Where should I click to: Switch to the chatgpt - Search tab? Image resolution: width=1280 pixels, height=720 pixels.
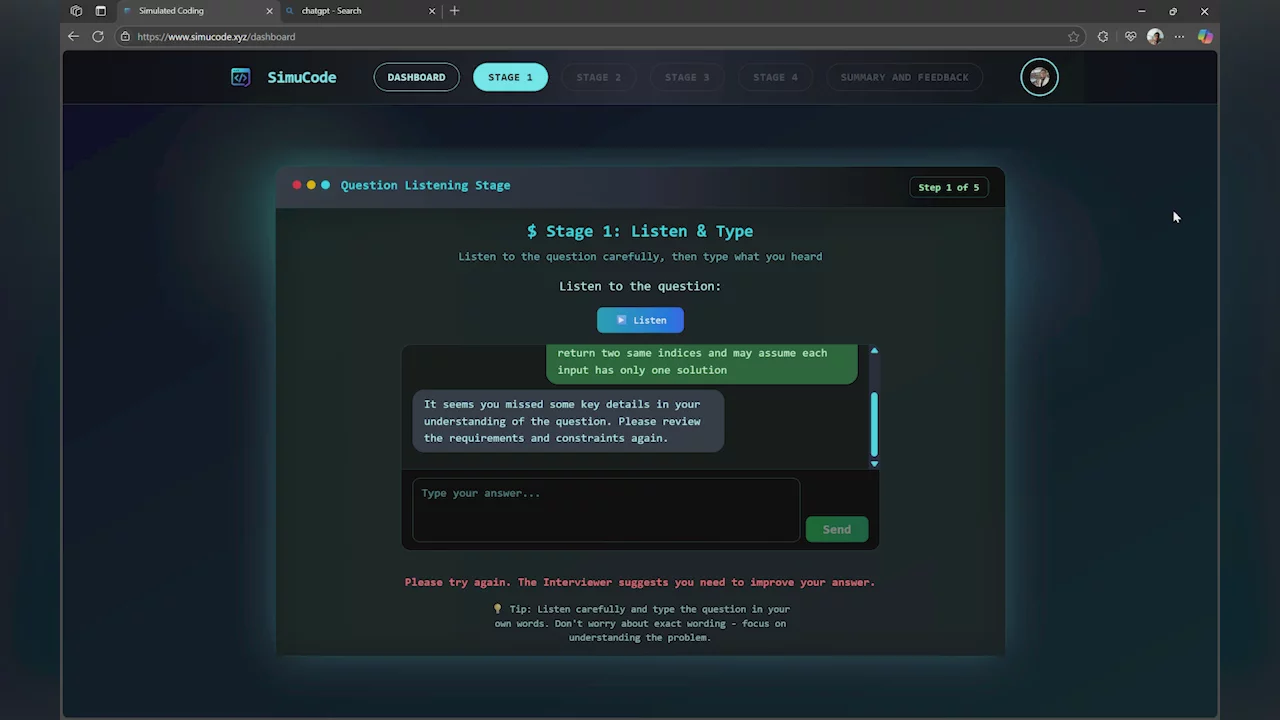pos(360,11)
